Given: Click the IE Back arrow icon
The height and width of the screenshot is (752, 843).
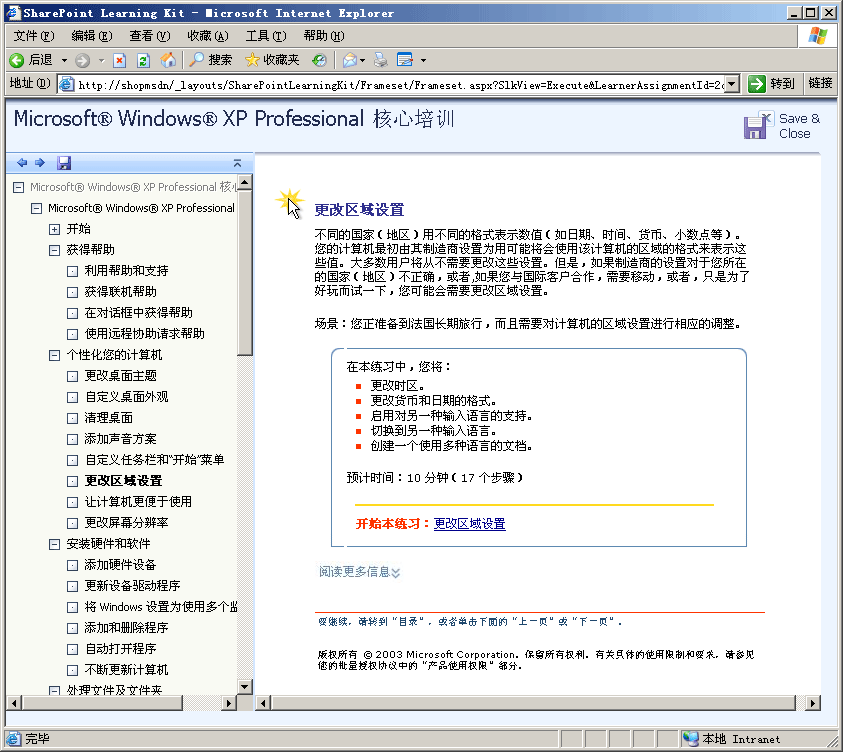Looking at the screenshot, I should click(x=17, y=60).
